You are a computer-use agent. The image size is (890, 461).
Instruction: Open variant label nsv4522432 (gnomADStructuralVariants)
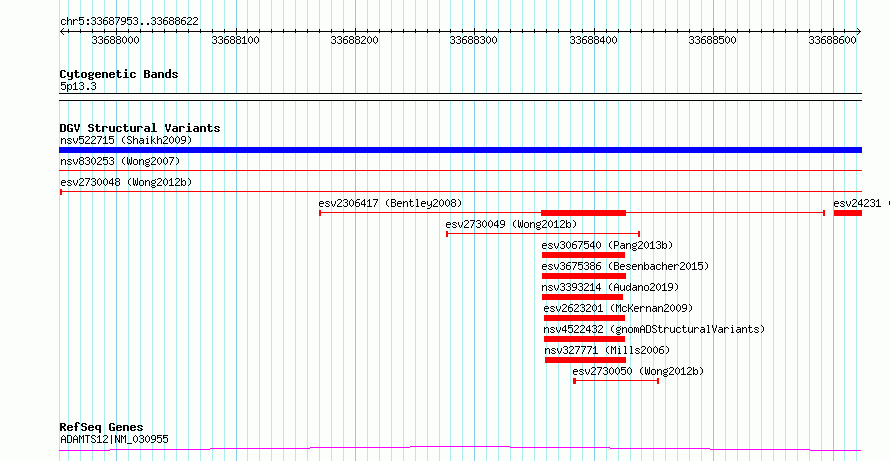click(x=654, y=329)
